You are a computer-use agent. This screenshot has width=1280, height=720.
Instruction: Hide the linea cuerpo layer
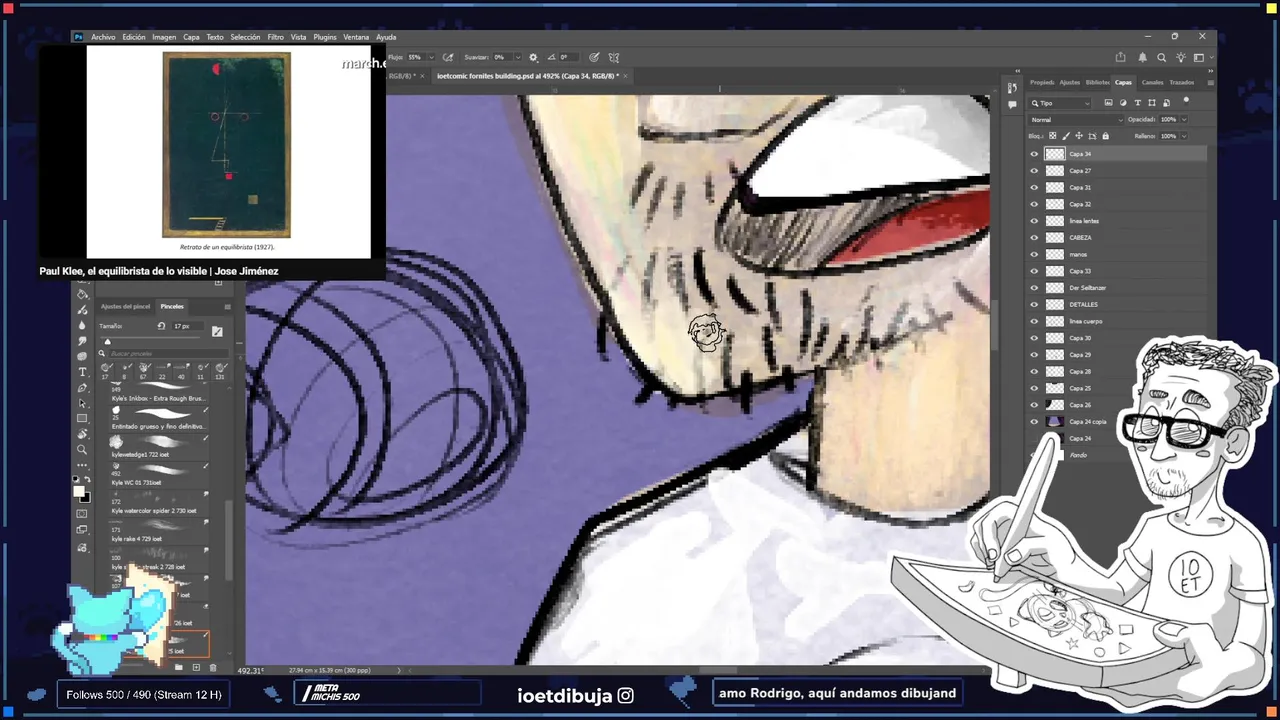tap(1034, 321)
